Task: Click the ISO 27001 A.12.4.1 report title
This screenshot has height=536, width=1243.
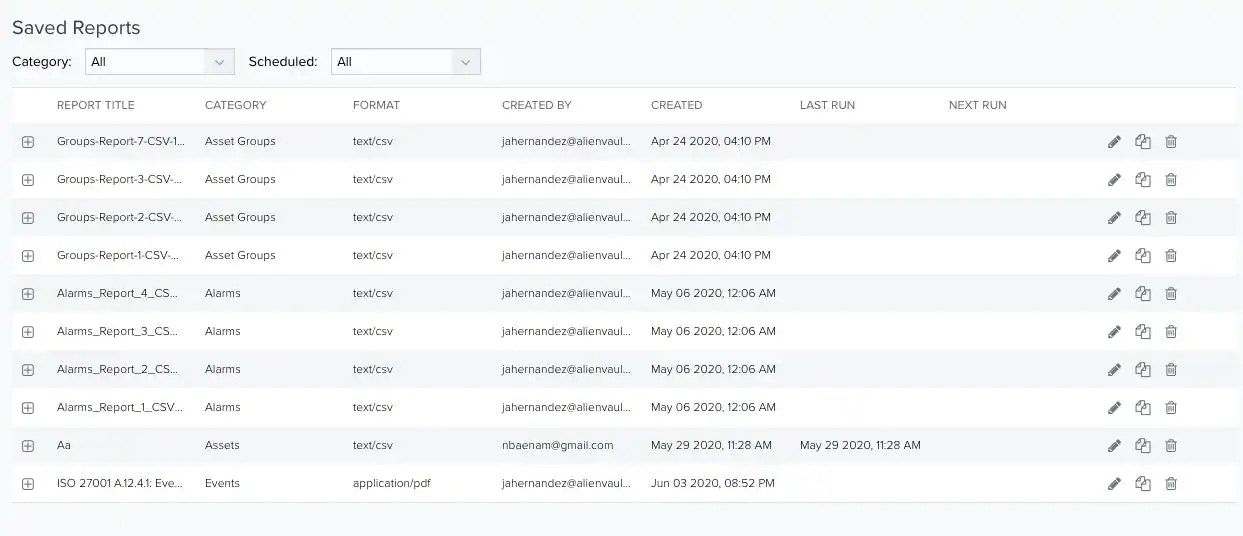Action: (x=120, y=483)
